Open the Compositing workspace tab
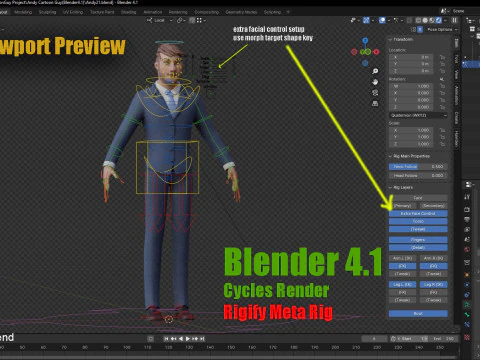 point(207,12)
